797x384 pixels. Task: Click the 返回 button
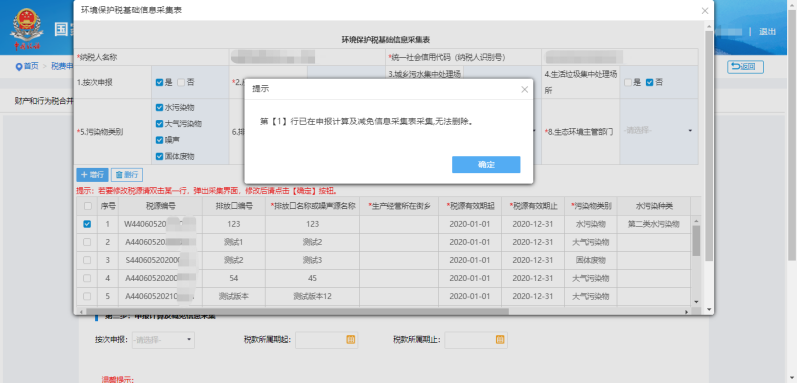click(745, 67)
